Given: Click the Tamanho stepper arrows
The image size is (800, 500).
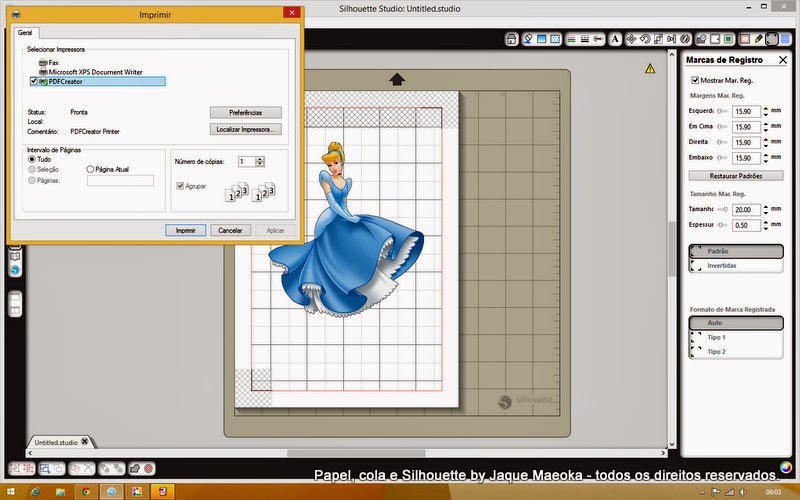Looking at the screenshot, I should (765, 210).
